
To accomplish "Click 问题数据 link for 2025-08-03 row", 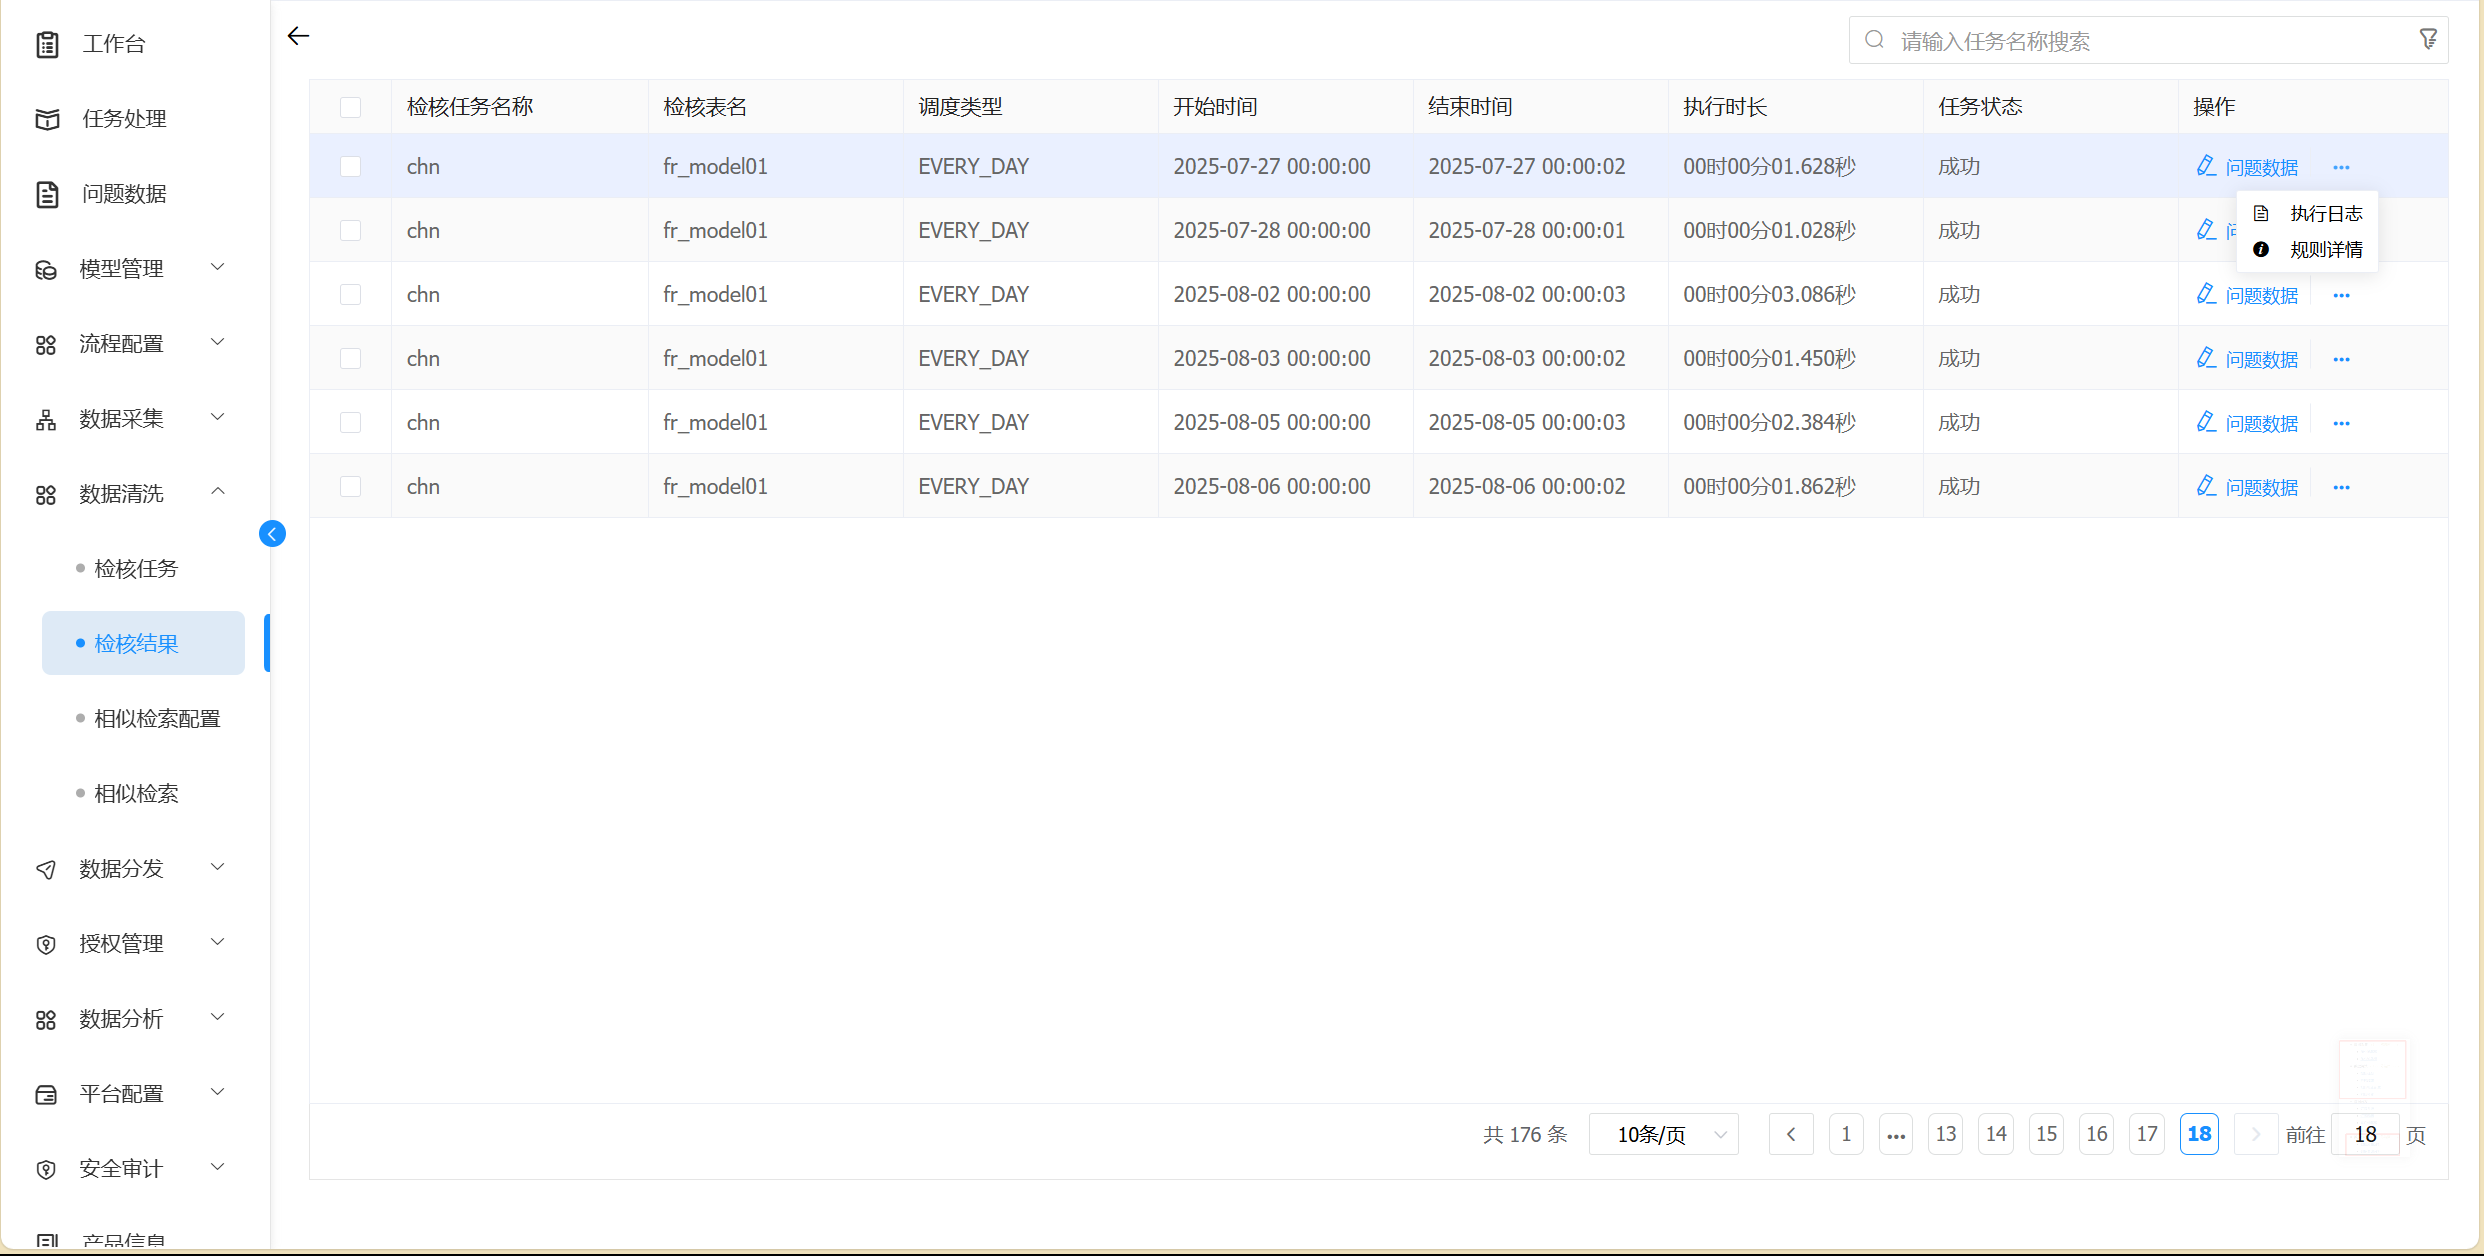I will pos(2261,359).
